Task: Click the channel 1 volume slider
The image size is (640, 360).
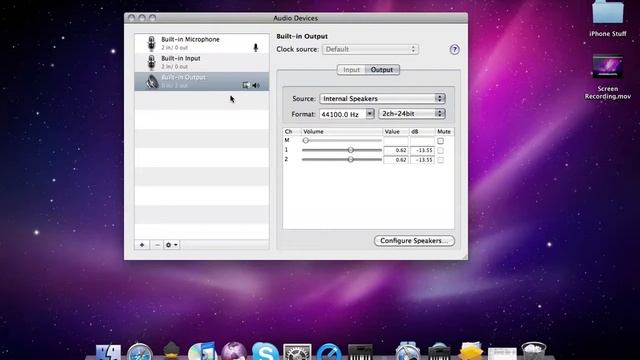Action: click(342, 150)
